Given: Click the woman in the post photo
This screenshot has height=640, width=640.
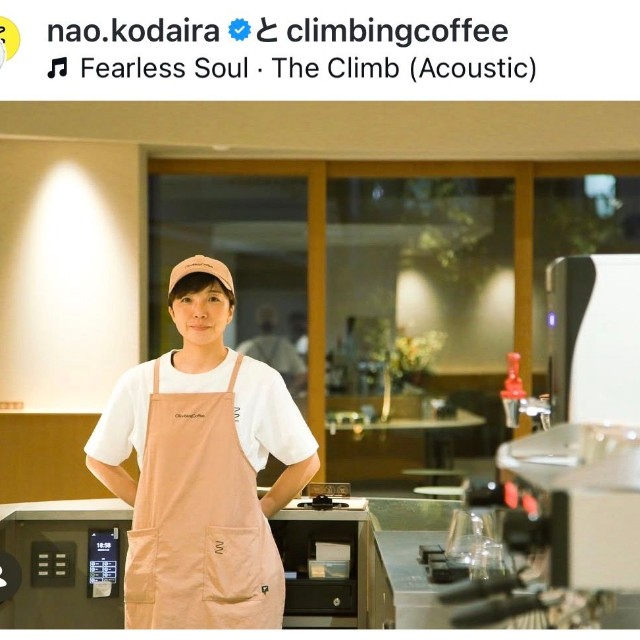Looking at the screenshot, I should 202,443.
